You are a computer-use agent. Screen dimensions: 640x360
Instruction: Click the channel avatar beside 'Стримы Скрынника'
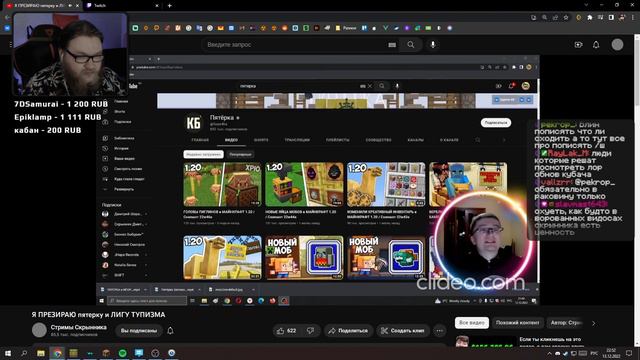pos(39,330)
